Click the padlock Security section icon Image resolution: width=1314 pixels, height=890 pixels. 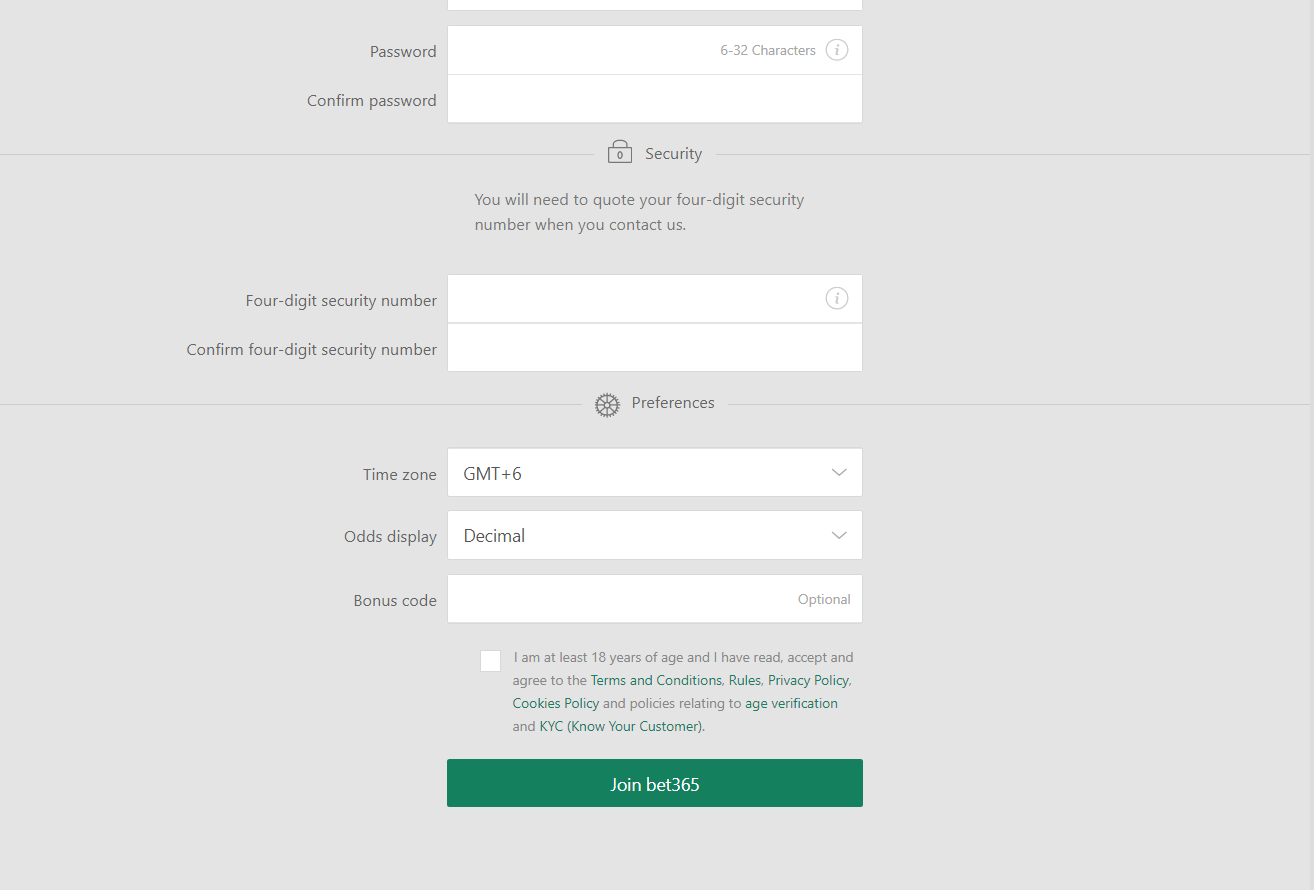point(619,151)
